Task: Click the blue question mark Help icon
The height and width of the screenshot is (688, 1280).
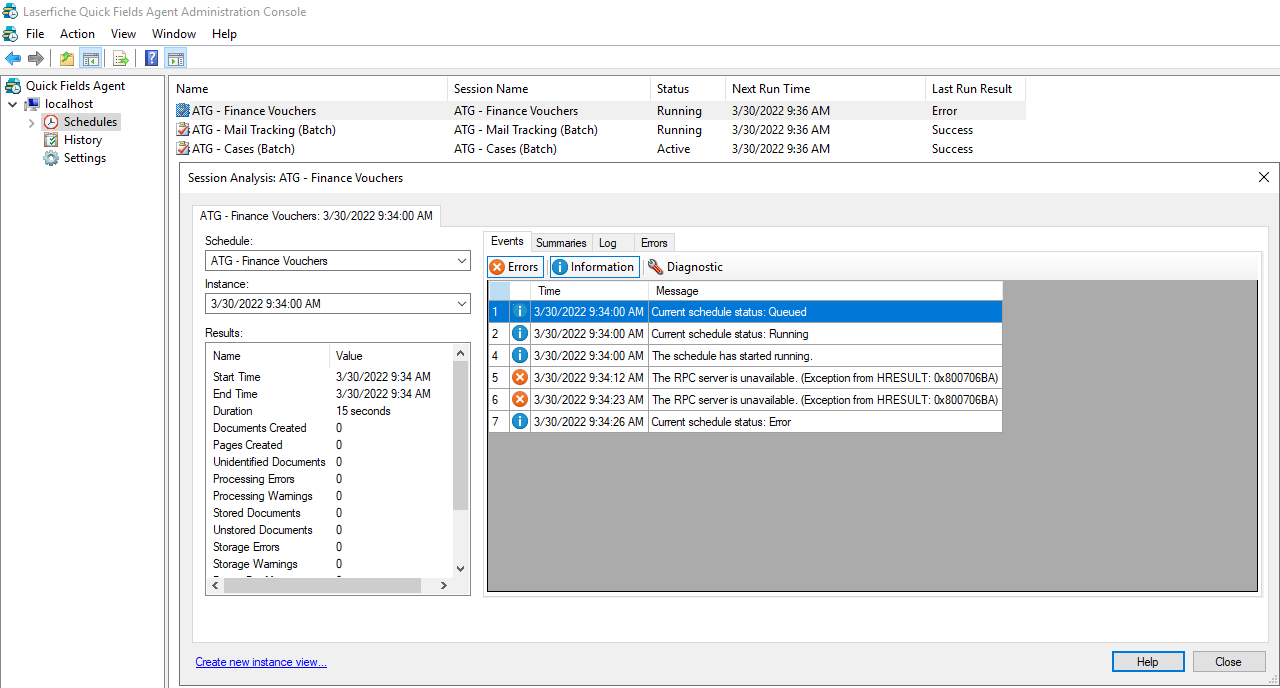Action: (152, 58)
